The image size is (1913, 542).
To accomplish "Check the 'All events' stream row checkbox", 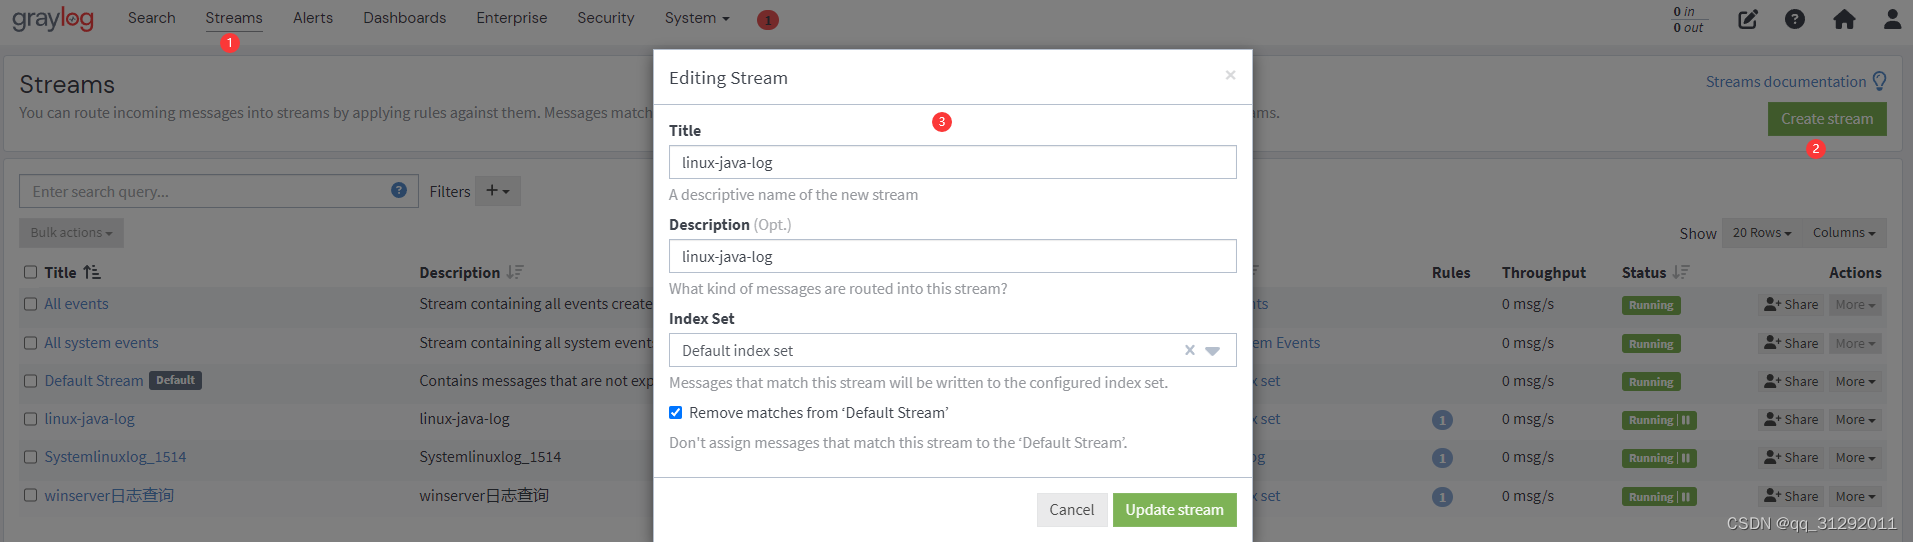I will click(31, 304).
